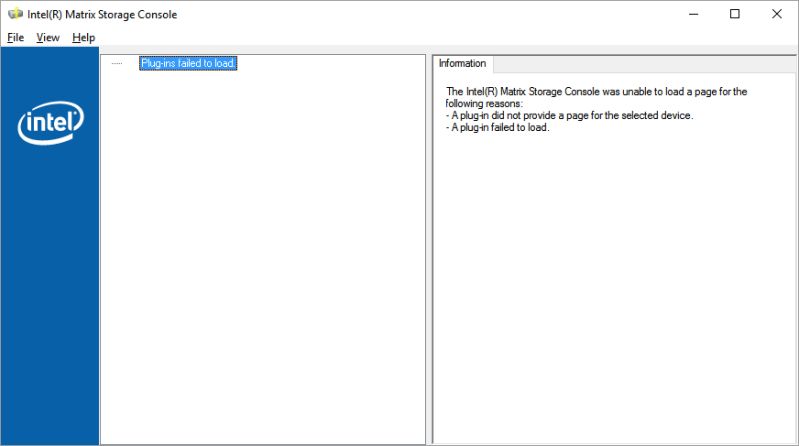Click 'A plug-in did not provide a page' line
Viewport: 799px width, 446px height.
(x=570, y=116)
